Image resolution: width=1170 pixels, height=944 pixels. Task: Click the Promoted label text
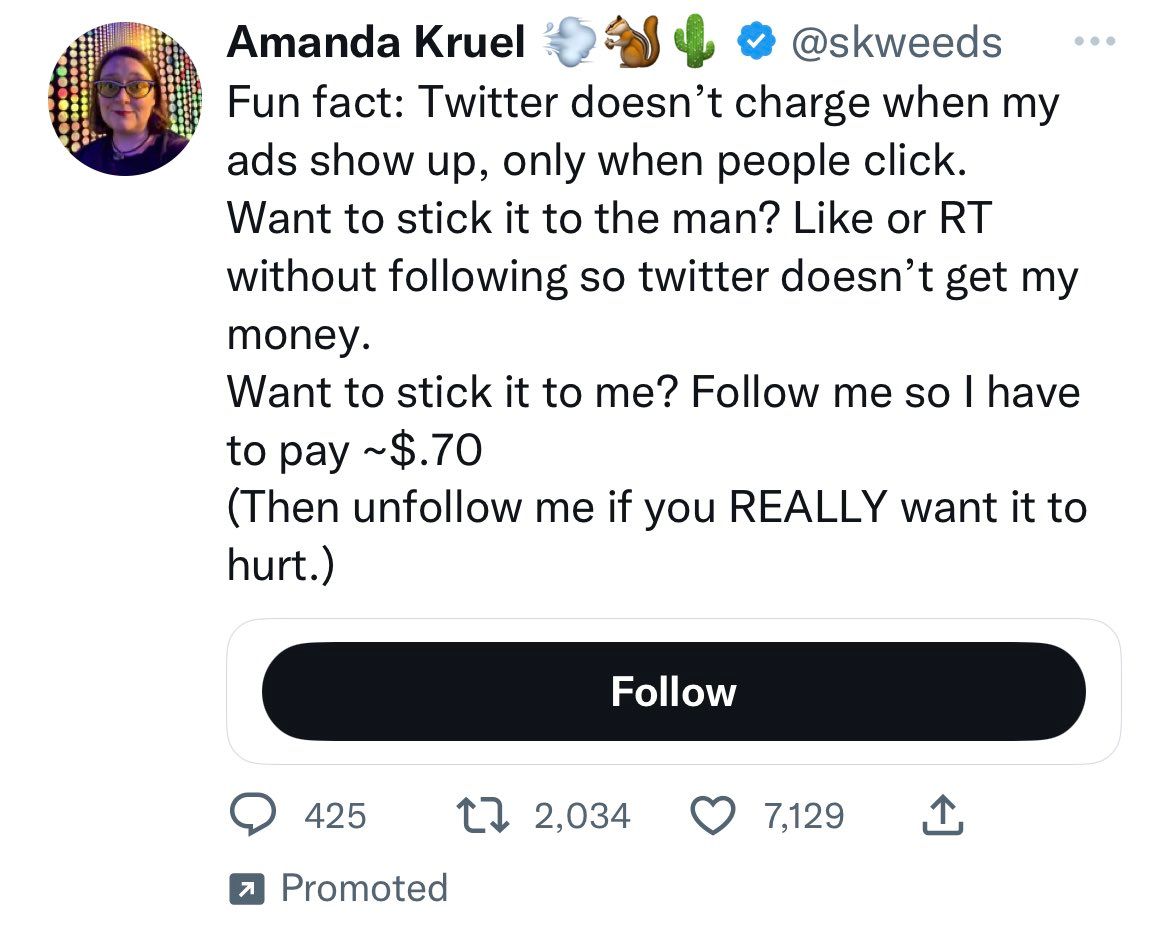tap(364, 888)
